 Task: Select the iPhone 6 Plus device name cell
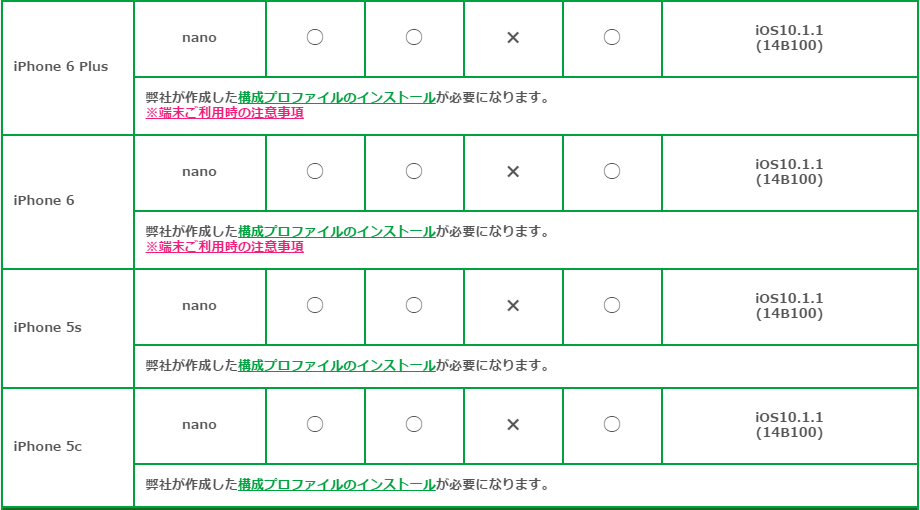click(68, 67)
